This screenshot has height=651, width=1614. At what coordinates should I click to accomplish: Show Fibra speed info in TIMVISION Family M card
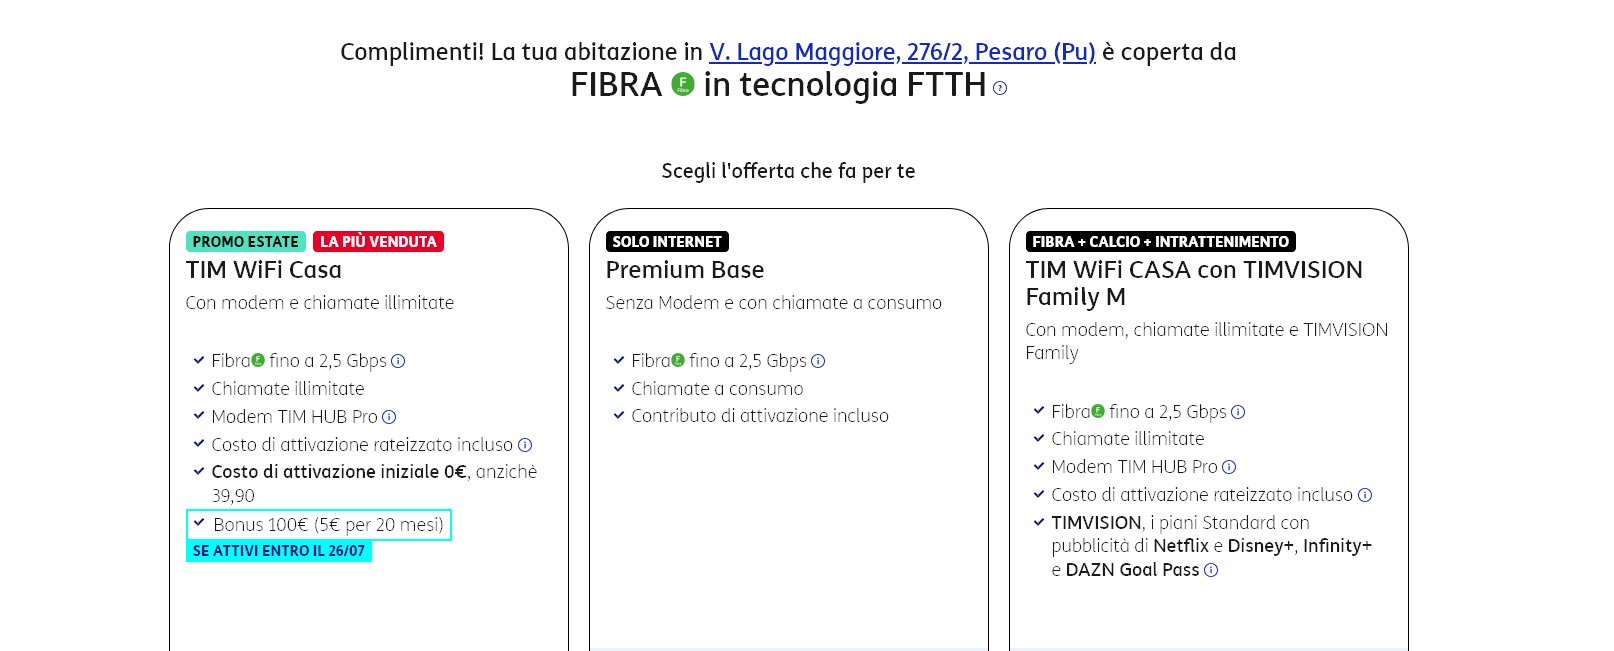click(x=1238, y=412)
